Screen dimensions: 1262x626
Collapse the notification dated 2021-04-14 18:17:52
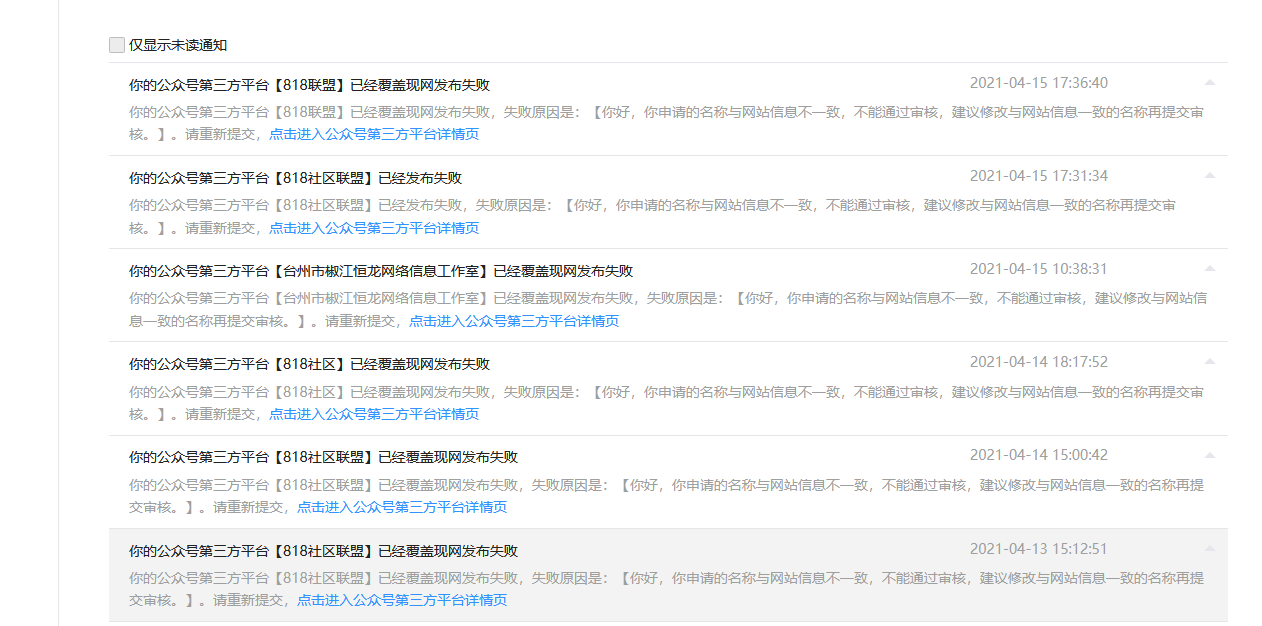[x=1209, y=362]
